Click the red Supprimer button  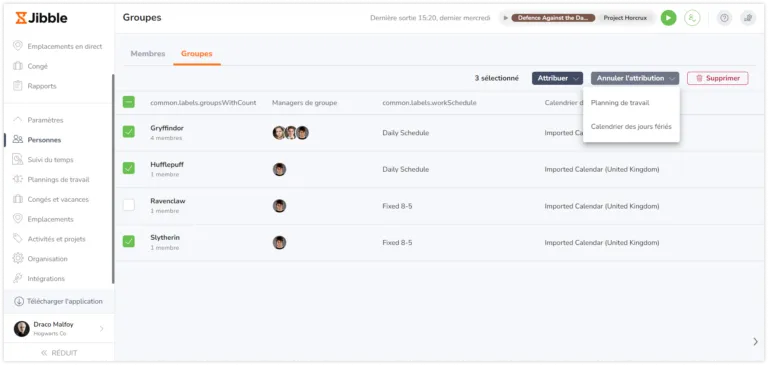tap(718, 78)
